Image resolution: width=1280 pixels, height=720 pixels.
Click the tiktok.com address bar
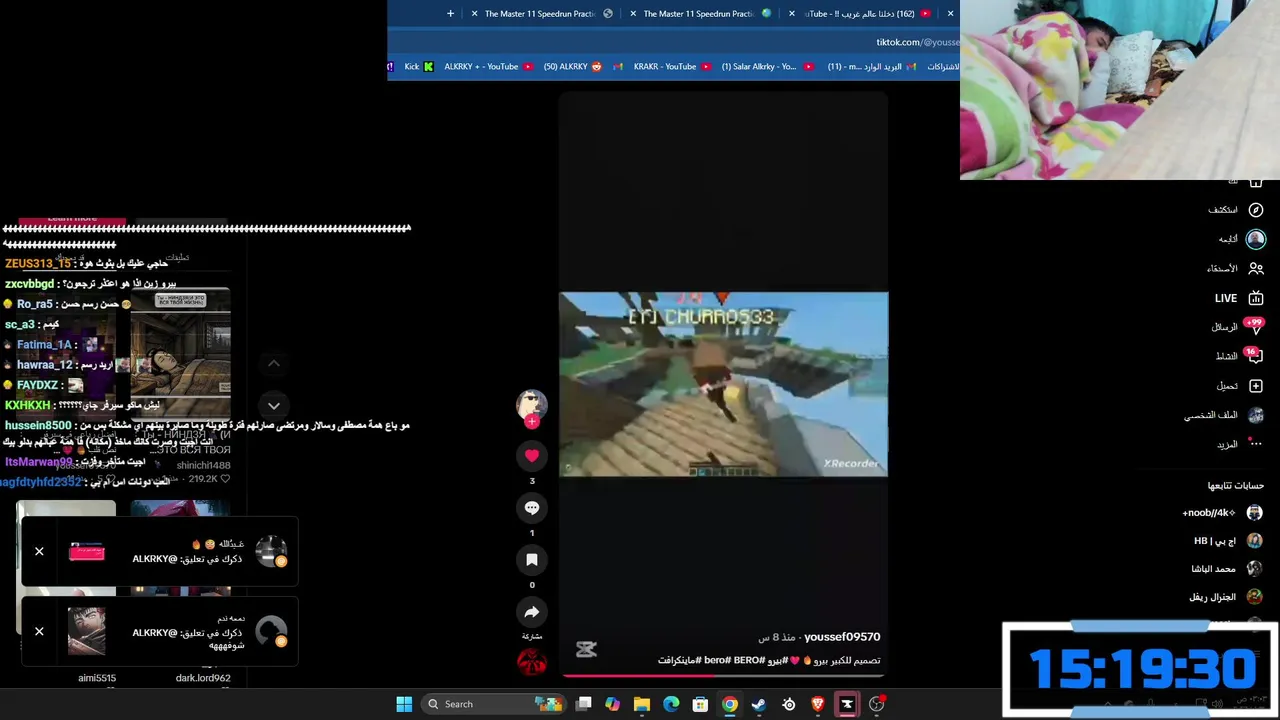tap(674, 42)
